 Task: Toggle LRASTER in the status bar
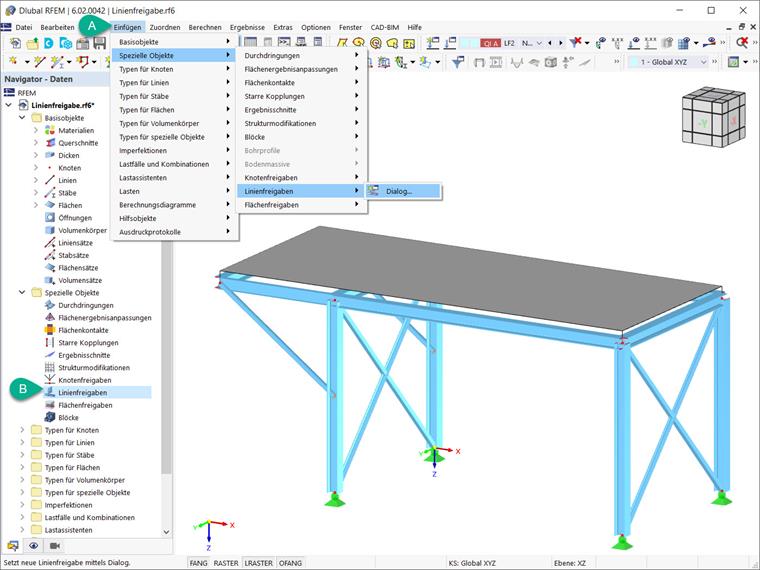(258, 563)
